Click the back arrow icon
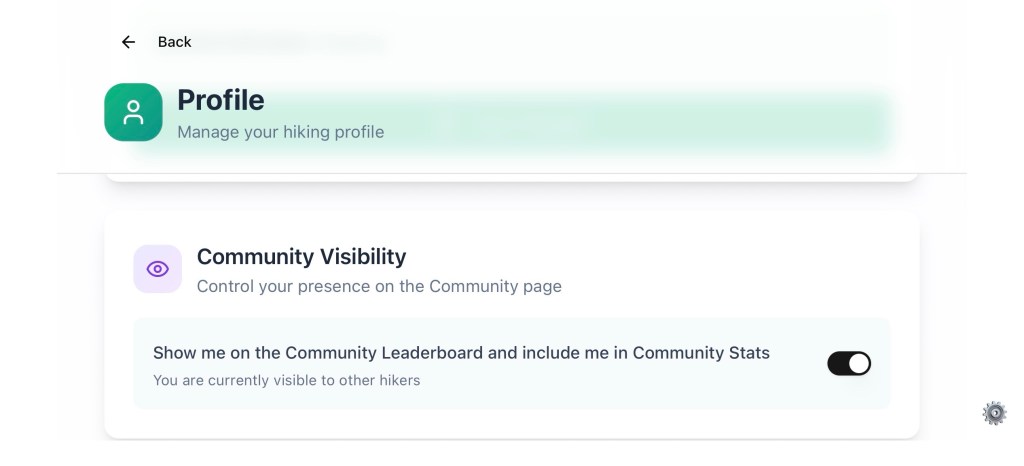 (128, 42)
